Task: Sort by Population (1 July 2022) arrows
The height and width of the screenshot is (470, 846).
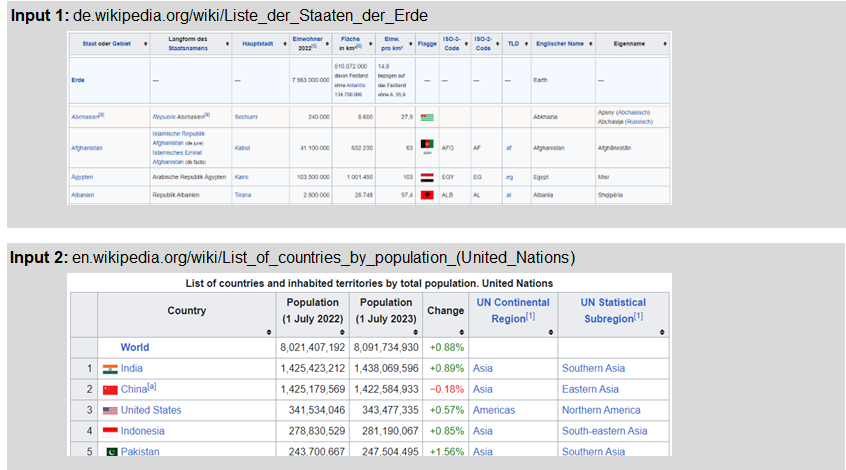Action: tap(342, 332)
